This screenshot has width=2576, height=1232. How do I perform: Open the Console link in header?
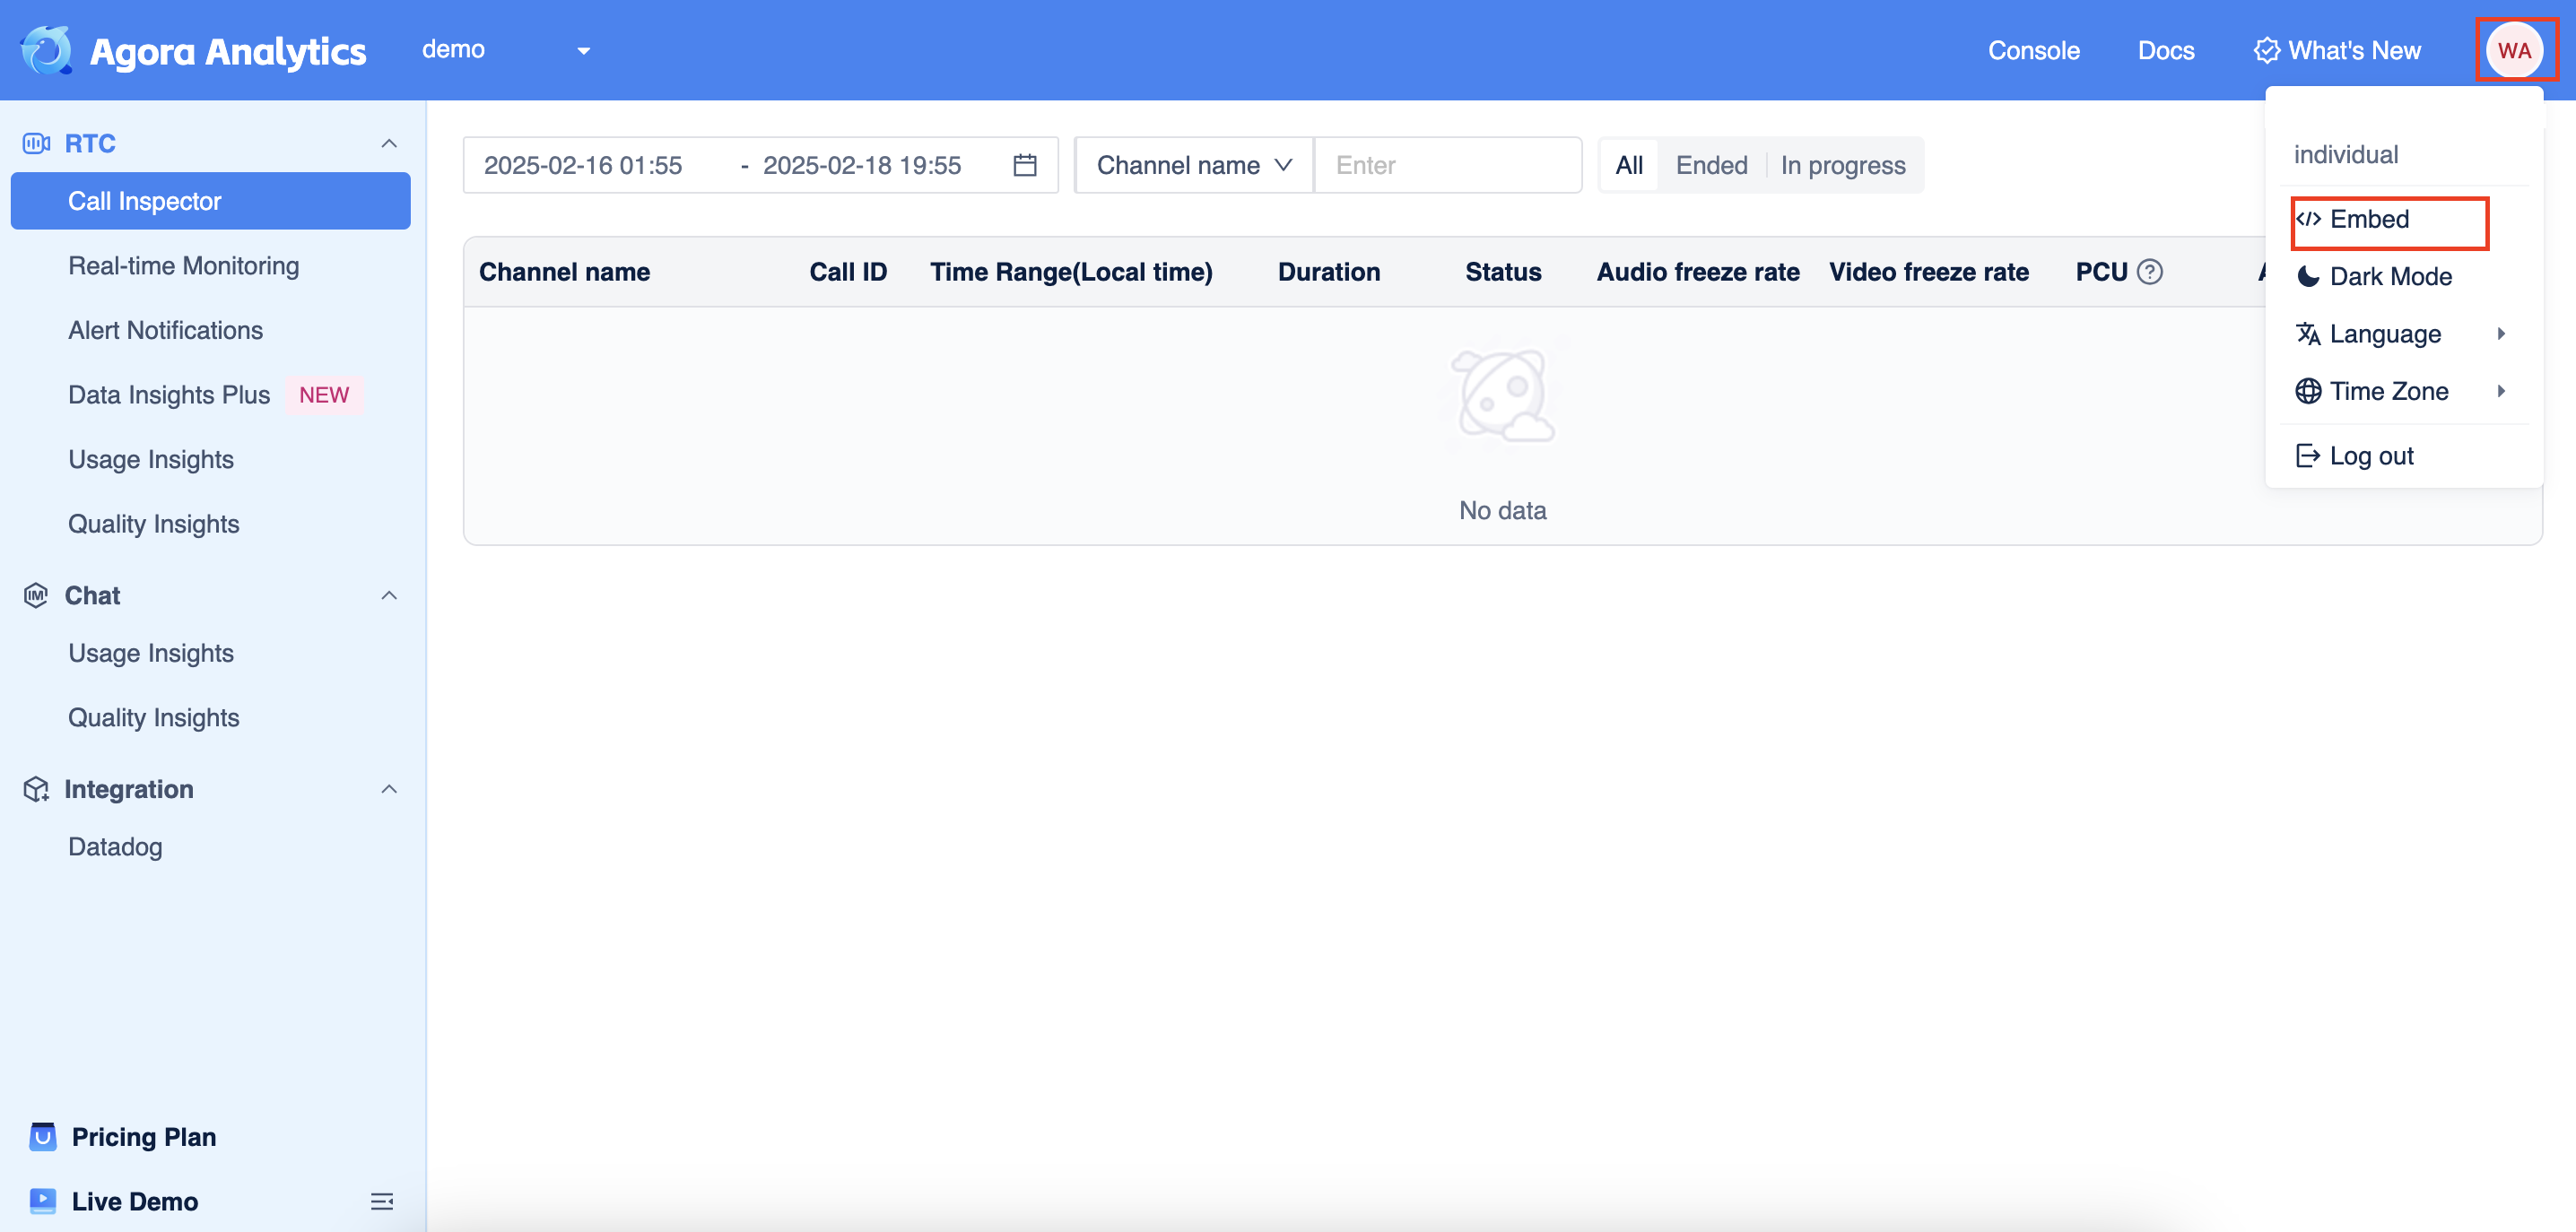point(2033,50)
